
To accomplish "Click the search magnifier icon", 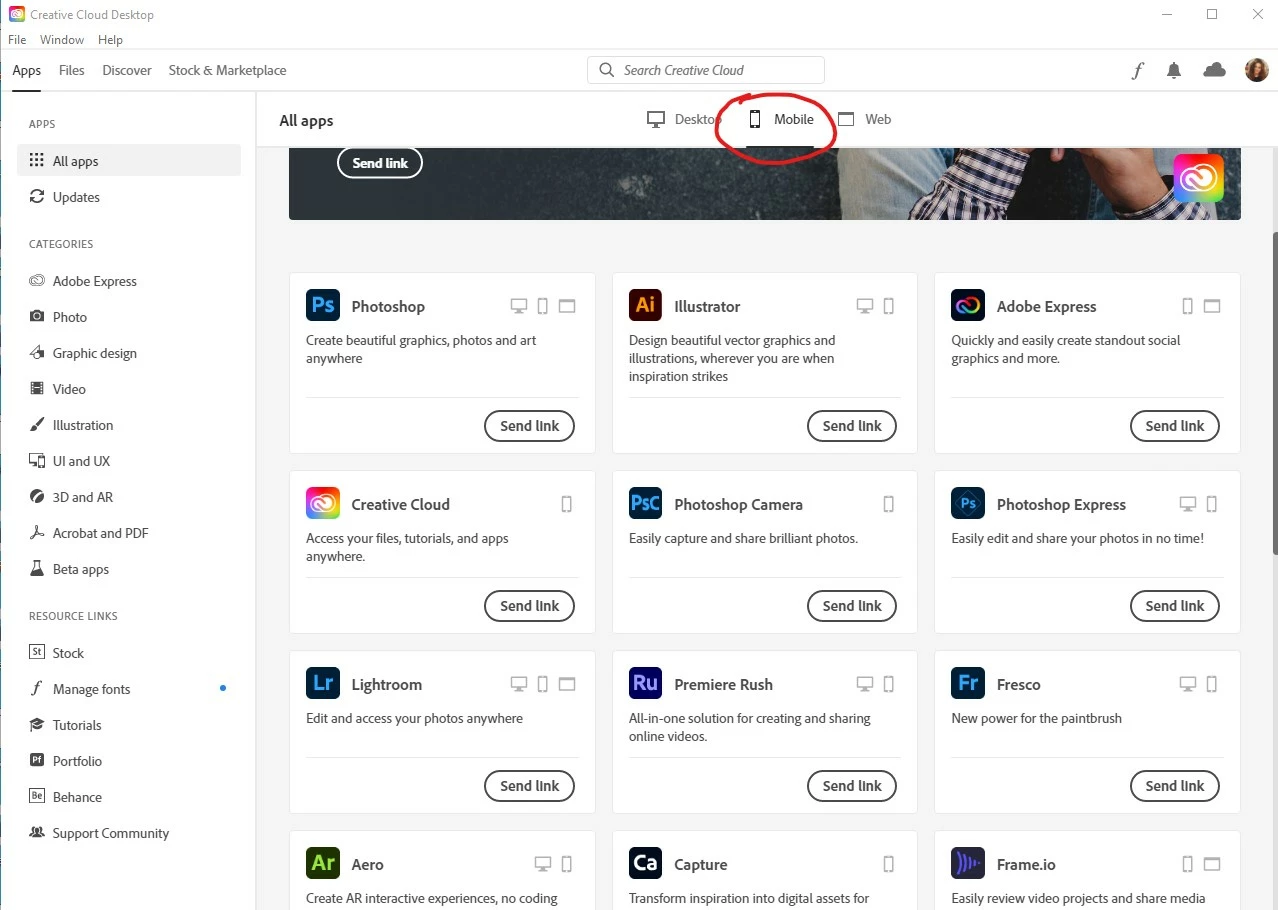I will pos(606,70).
